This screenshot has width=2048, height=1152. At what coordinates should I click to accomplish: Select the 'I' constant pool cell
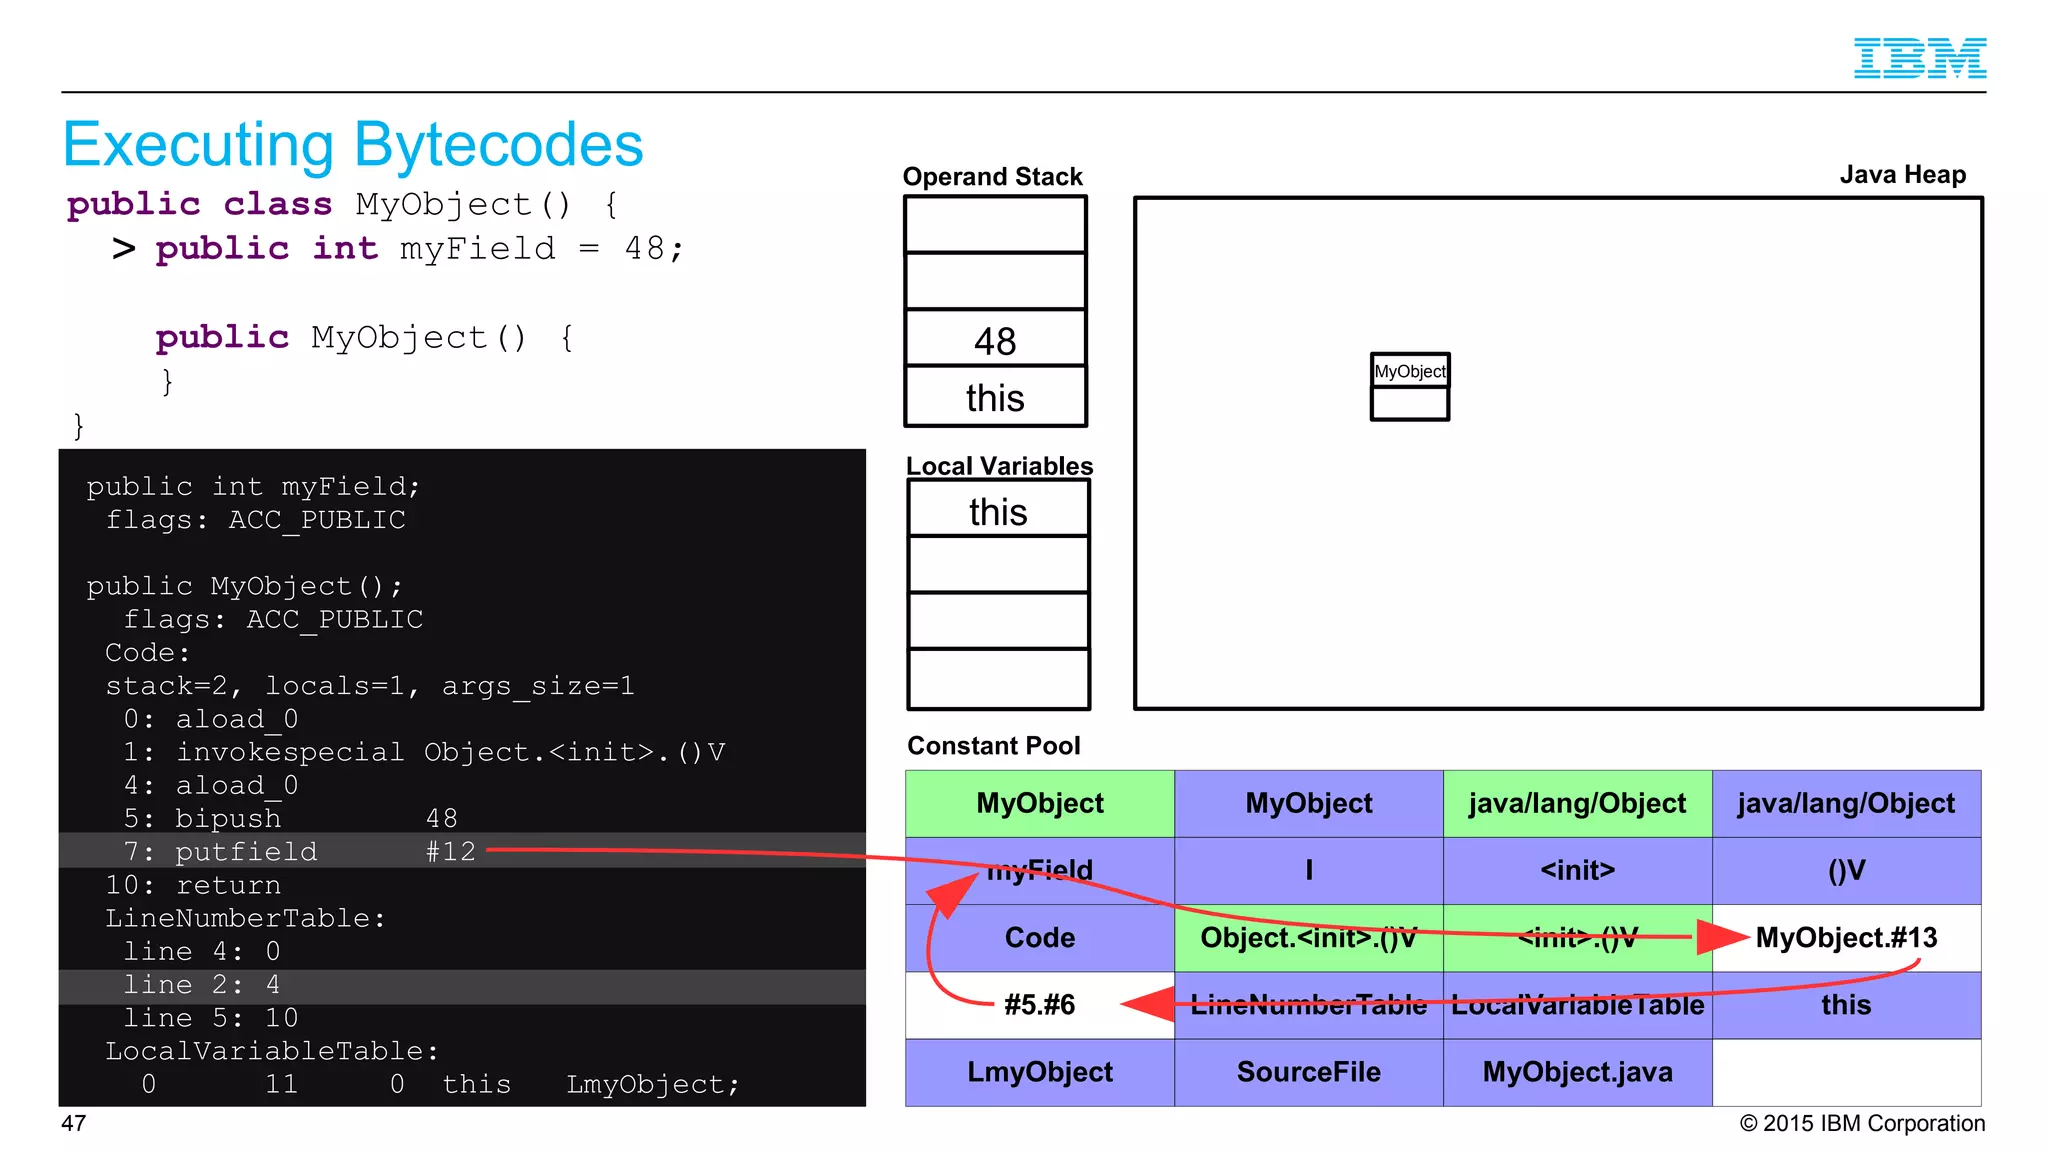[1308, 870]
